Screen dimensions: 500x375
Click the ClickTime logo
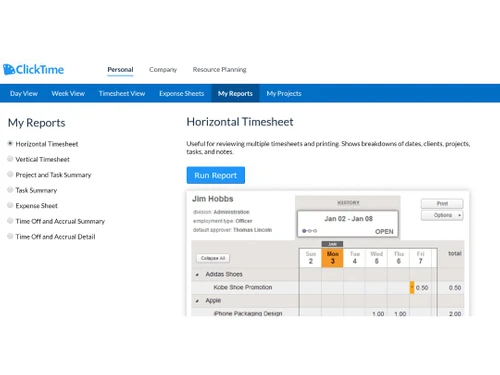(33, 69)
